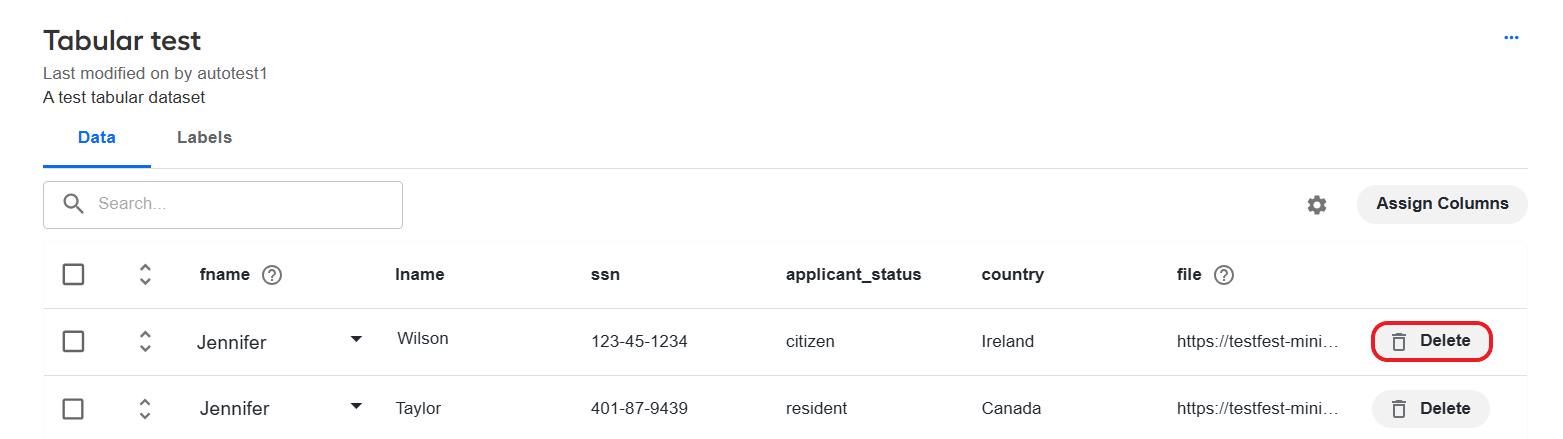This screenshot has height=439, width=1563.
Task: Focus the Search input field
Action: pyautogui.click(x=223, y=204)
